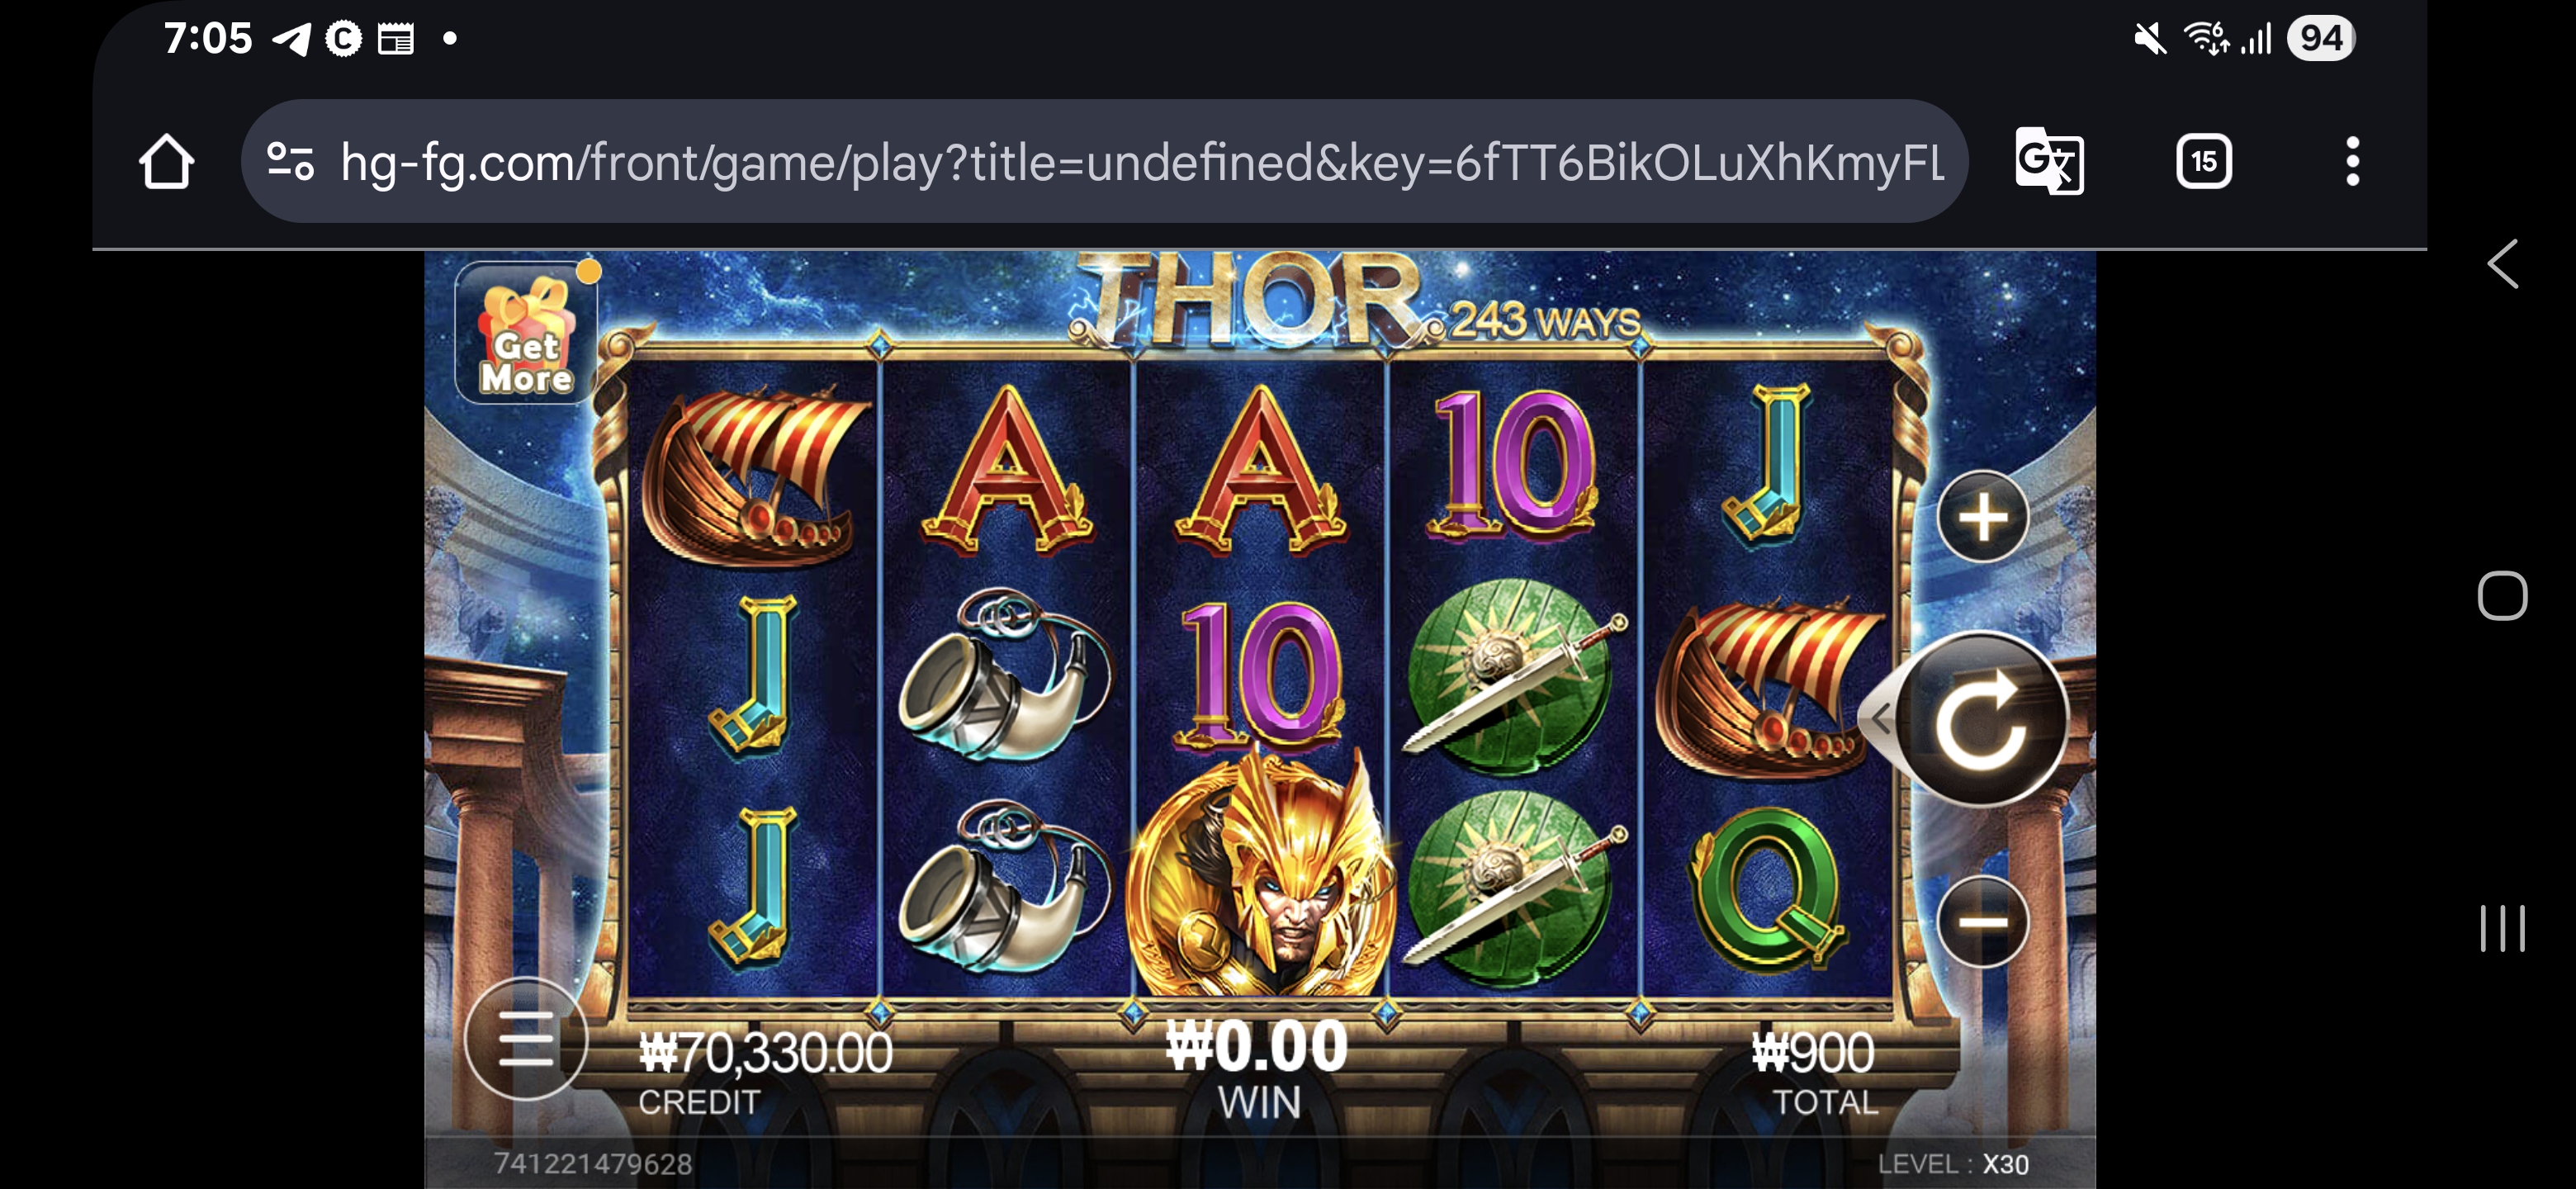Open the tab switcher showing 15 tabs
This screenshot has height=1189, width=2576.
click(2204, 161)
